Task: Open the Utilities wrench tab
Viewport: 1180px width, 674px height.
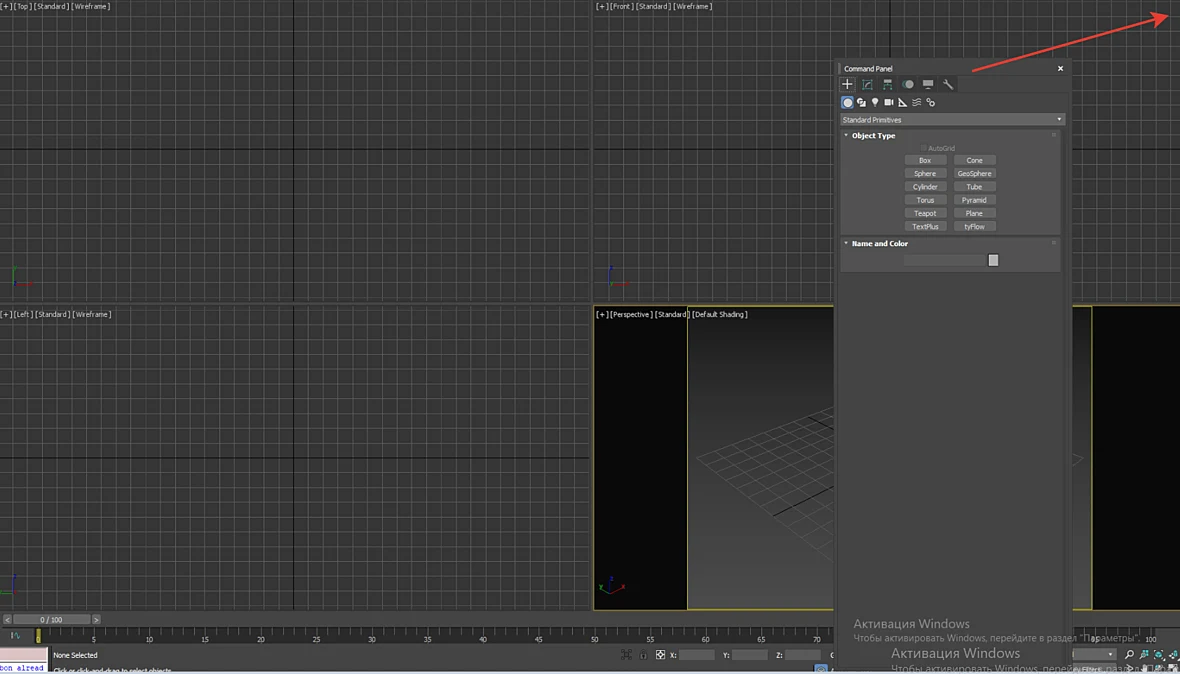Action: click(948, 84)
